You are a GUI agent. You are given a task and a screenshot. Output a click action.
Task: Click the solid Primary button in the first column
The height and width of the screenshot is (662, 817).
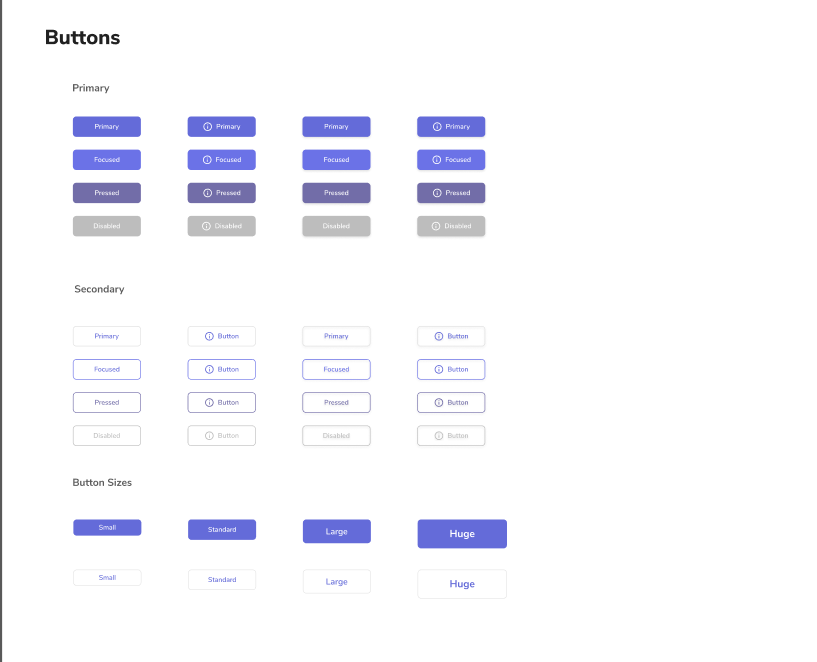click(x=106, y=126)
